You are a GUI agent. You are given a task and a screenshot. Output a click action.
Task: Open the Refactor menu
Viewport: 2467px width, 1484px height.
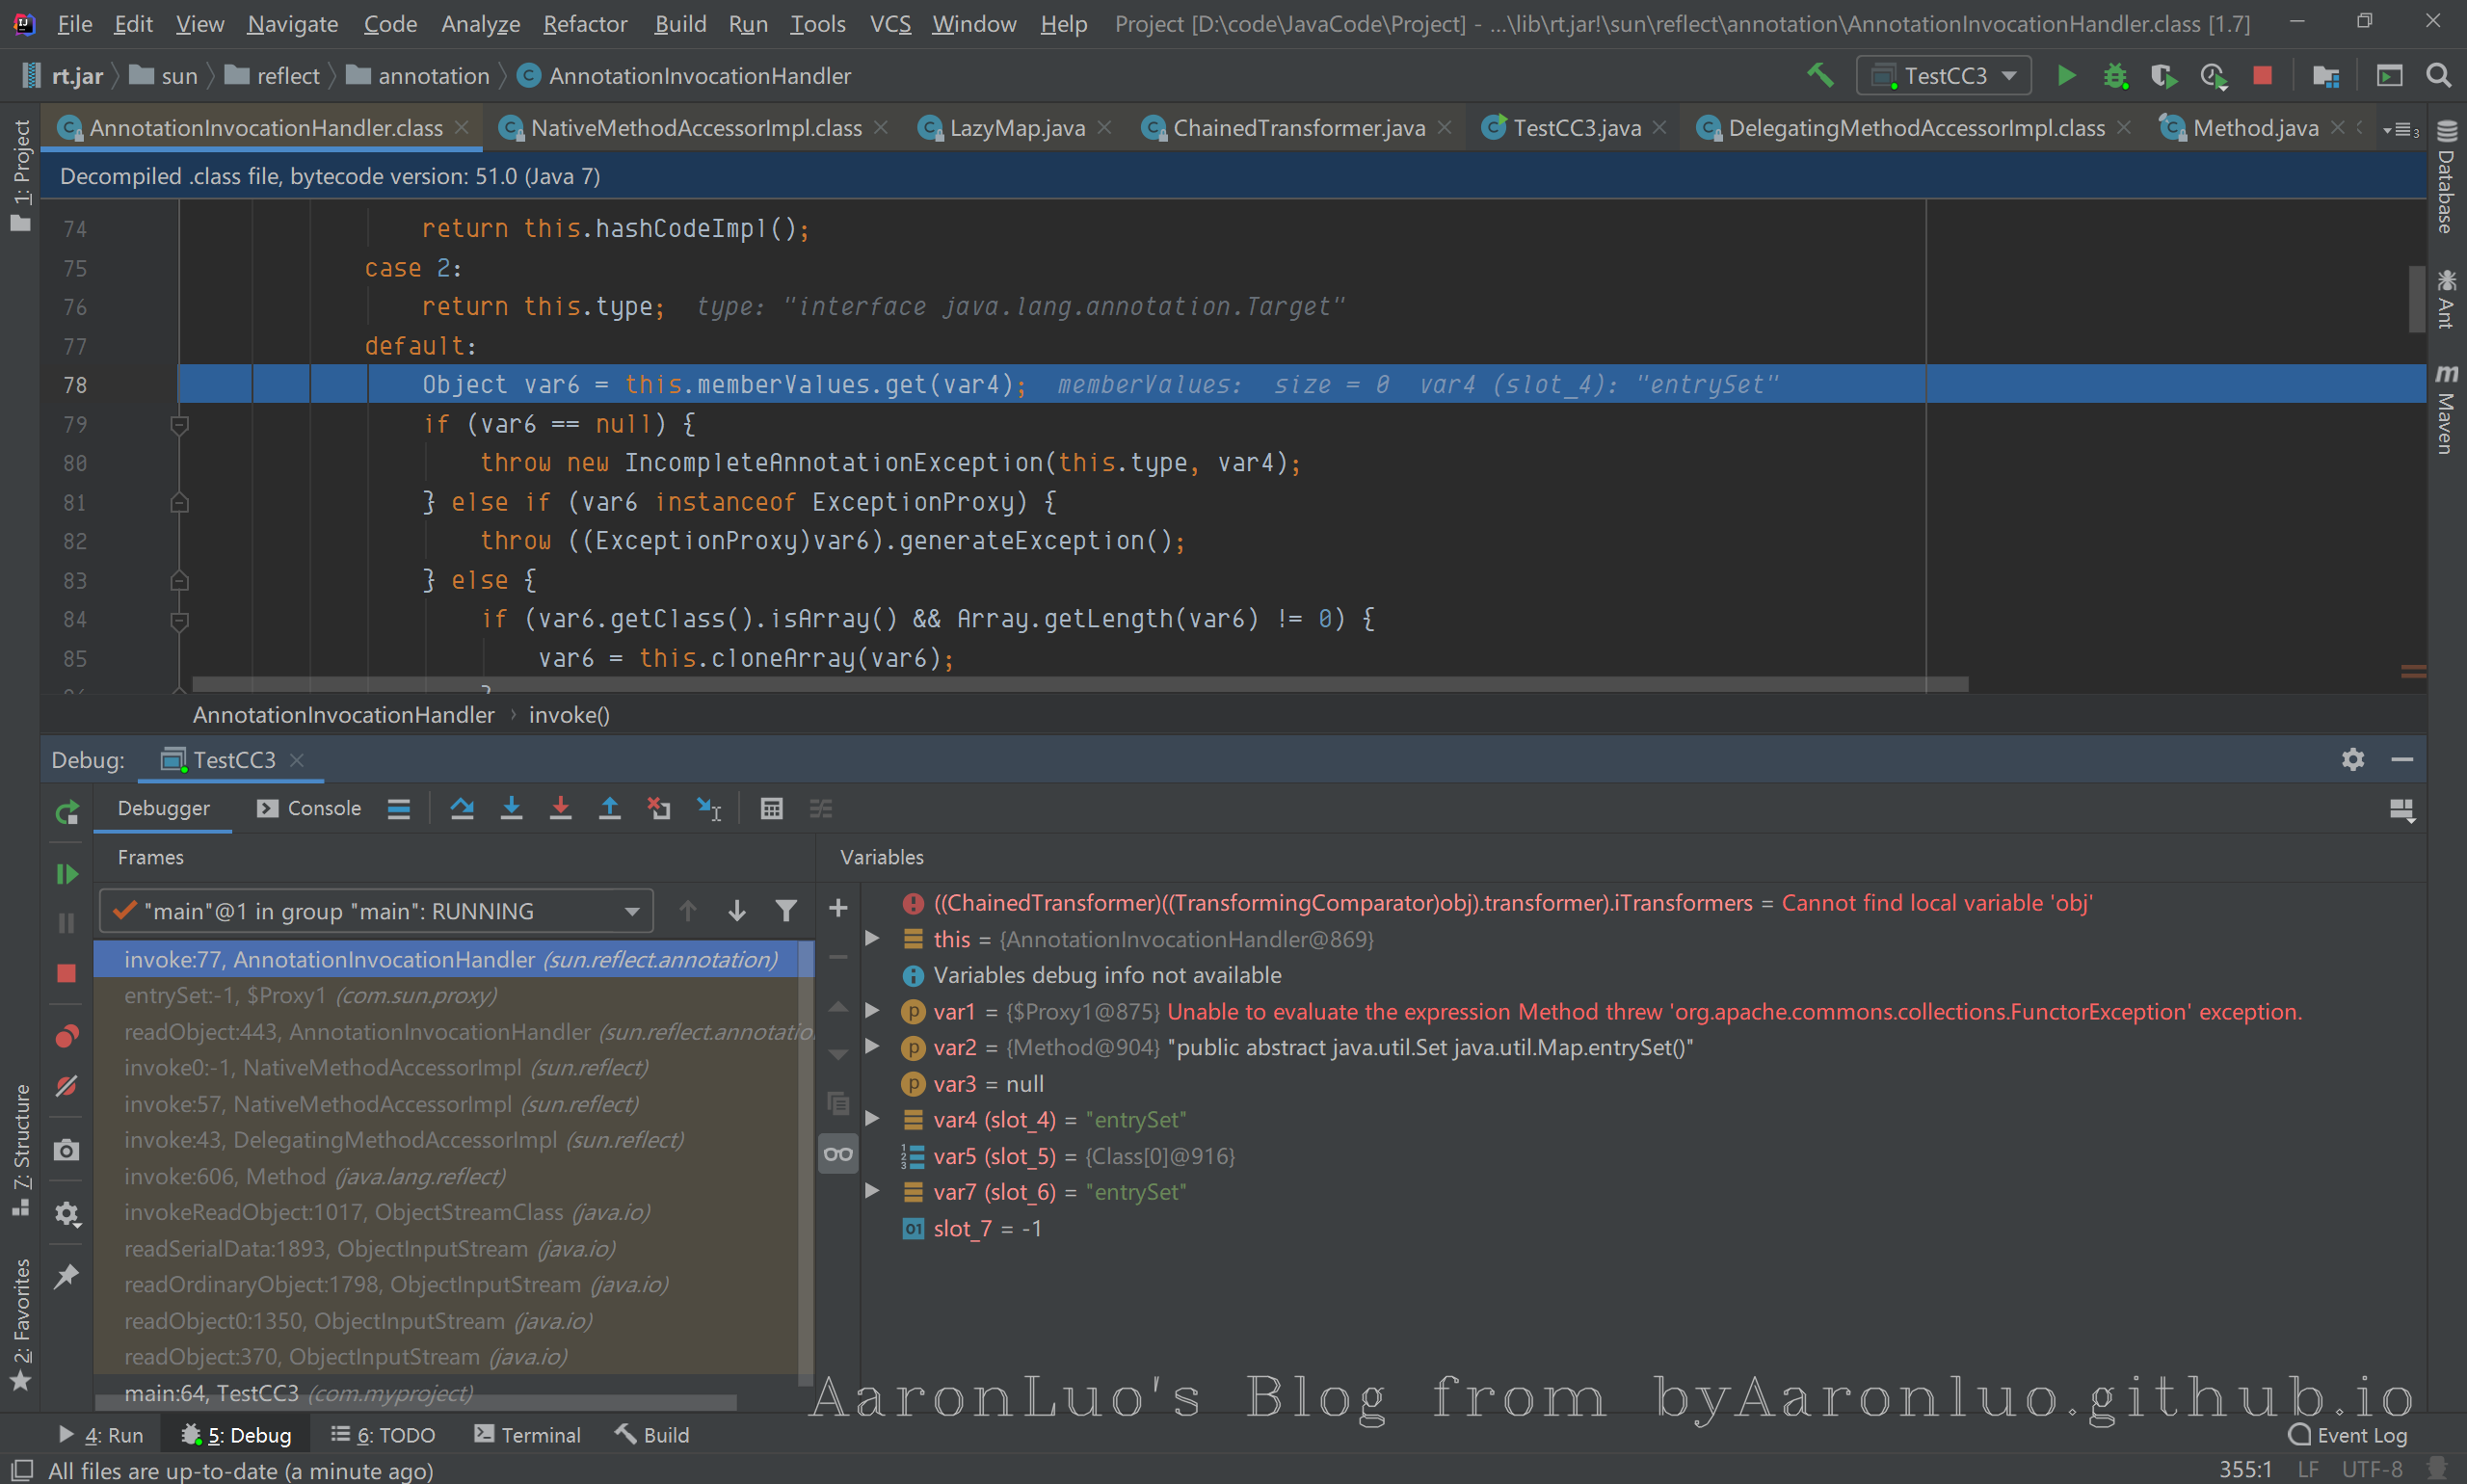coord(585,24)
